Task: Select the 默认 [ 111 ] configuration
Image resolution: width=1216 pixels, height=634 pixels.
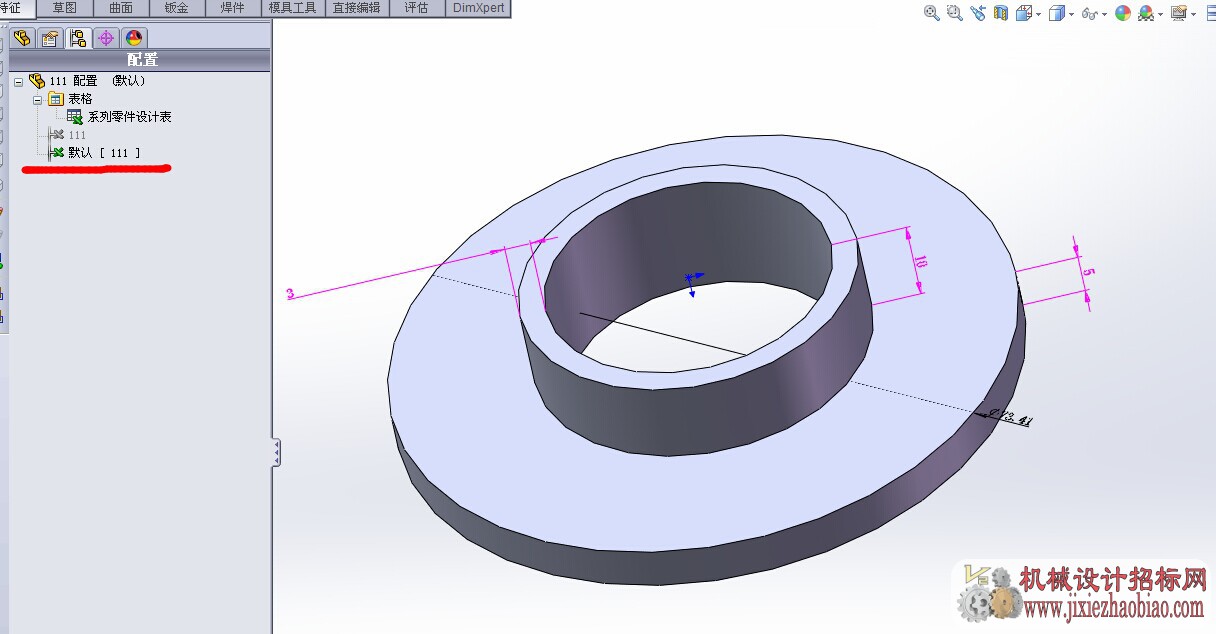Action: pos(104,153)
